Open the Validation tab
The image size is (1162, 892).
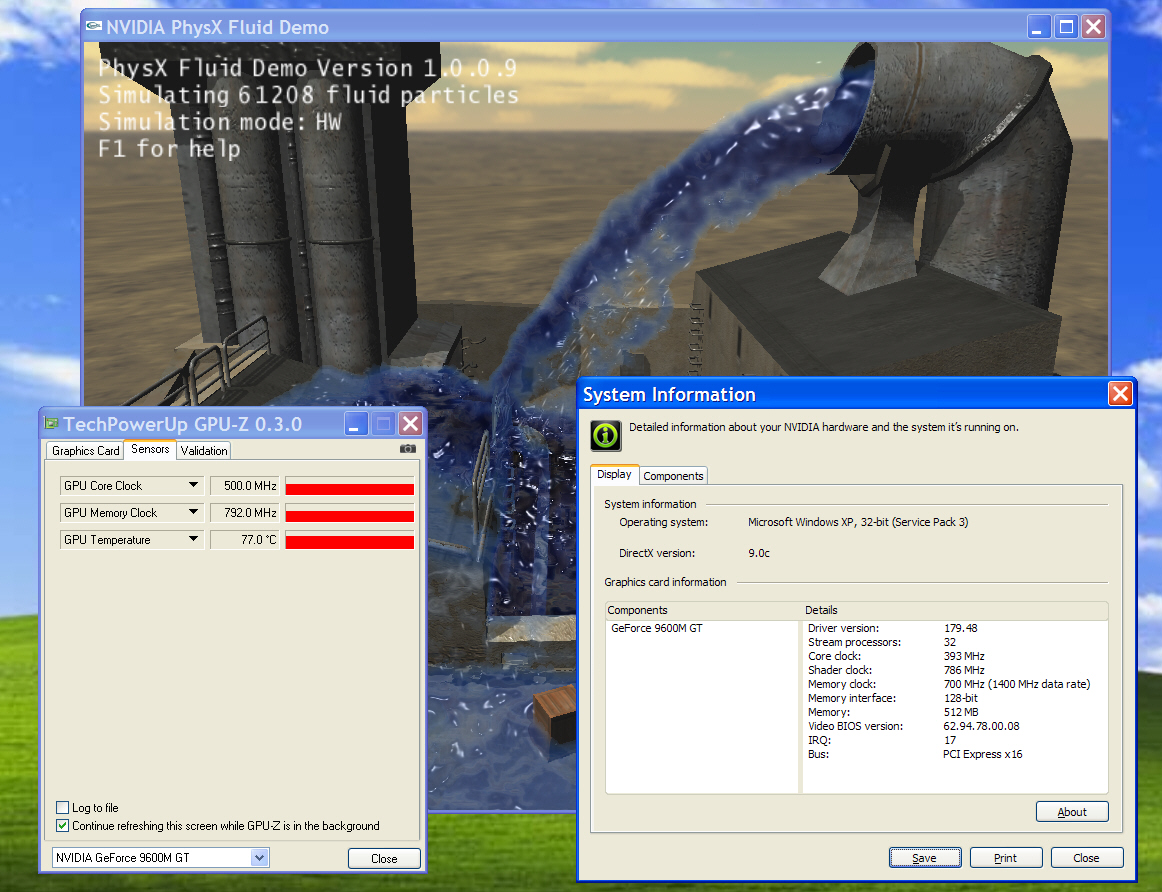(204, 450)
